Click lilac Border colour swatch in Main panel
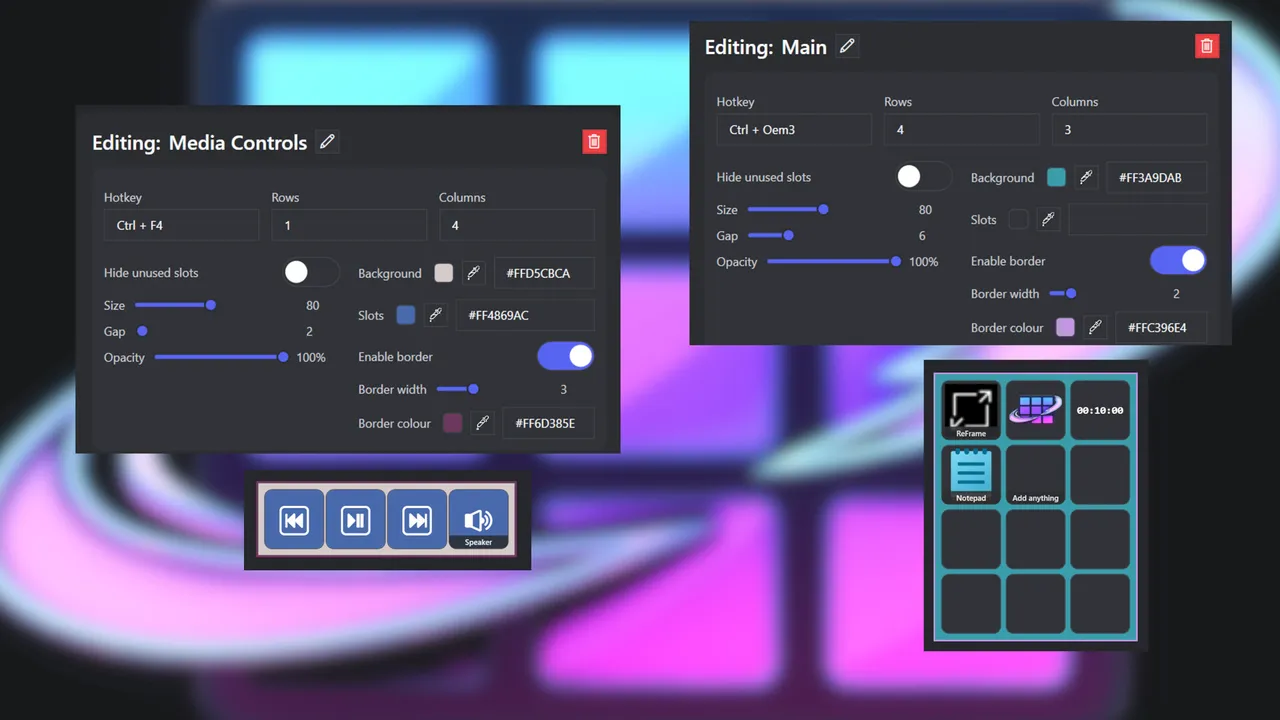 (x=1065, y=327)
